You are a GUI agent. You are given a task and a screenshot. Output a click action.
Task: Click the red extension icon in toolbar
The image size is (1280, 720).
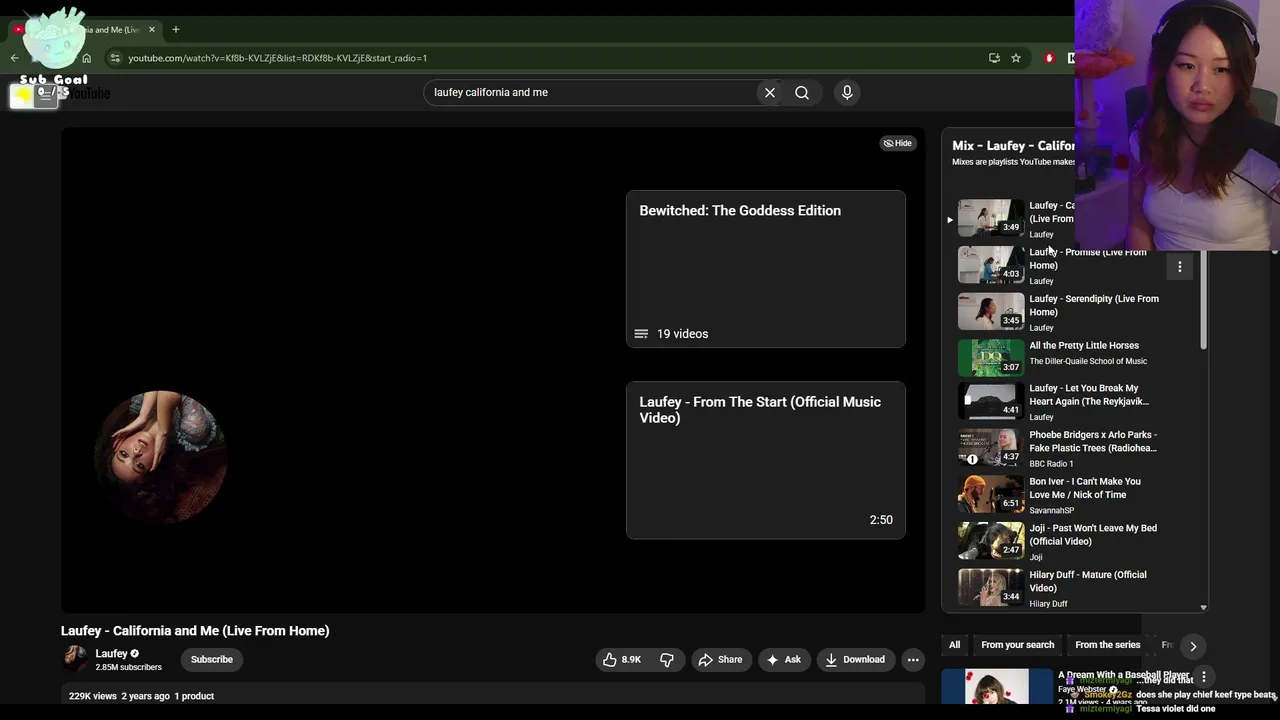pos(1049,58)
